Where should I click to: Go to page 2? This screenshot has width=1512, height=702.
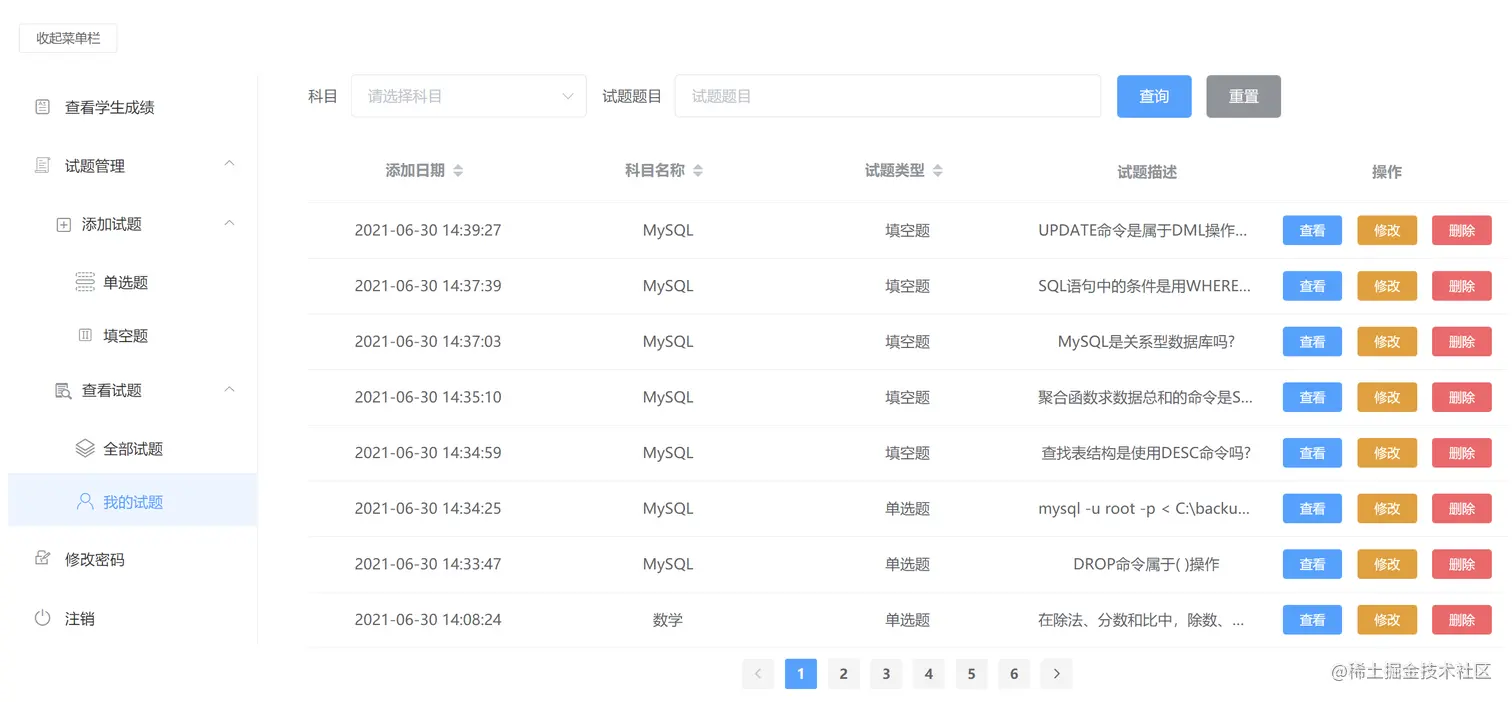843,674
